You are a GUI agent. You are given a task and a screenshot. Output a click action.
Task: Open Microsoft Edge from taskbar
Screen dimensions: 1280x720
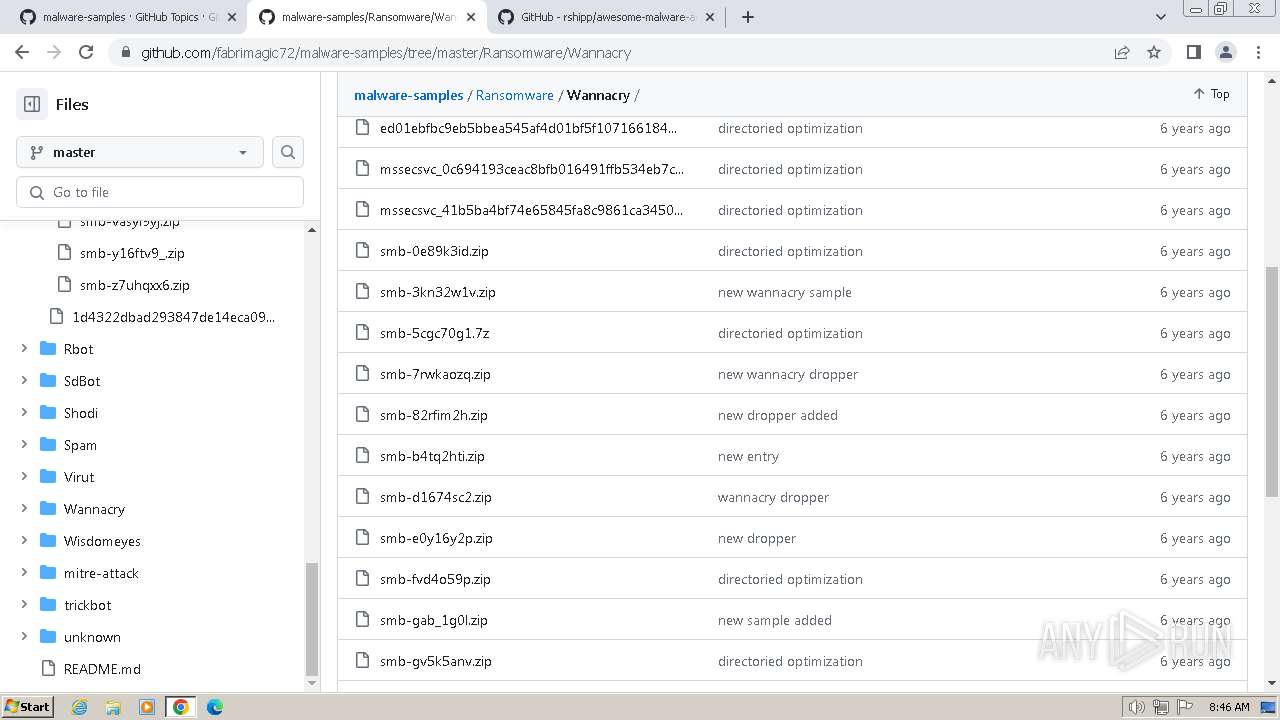pos(214,707)
